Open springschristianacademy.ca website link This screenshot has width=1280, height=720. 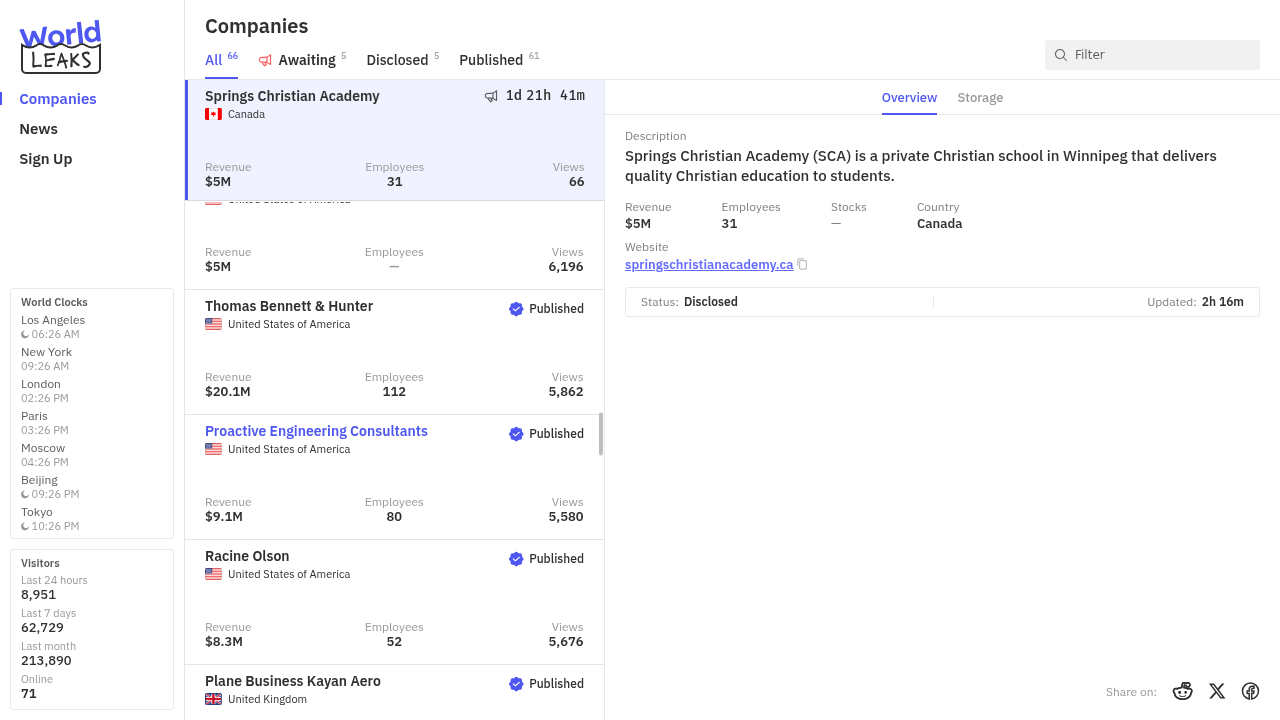pos(709,265)
